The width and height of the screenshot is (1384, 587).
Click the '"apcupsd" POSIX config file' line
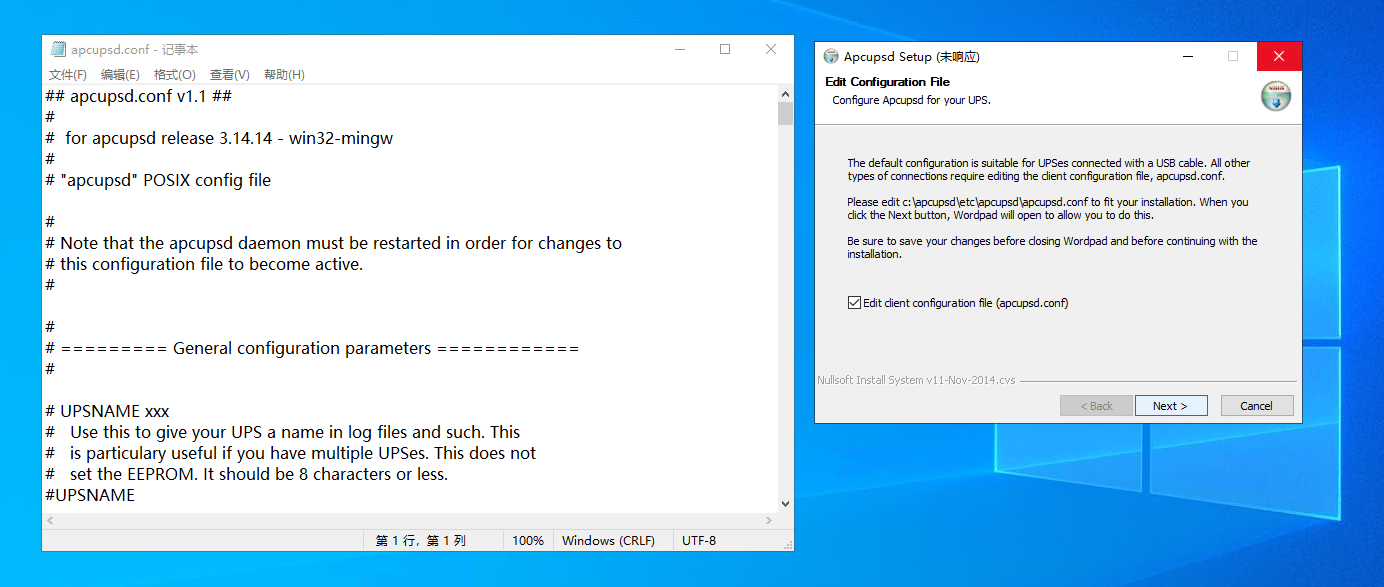(158, 180)
